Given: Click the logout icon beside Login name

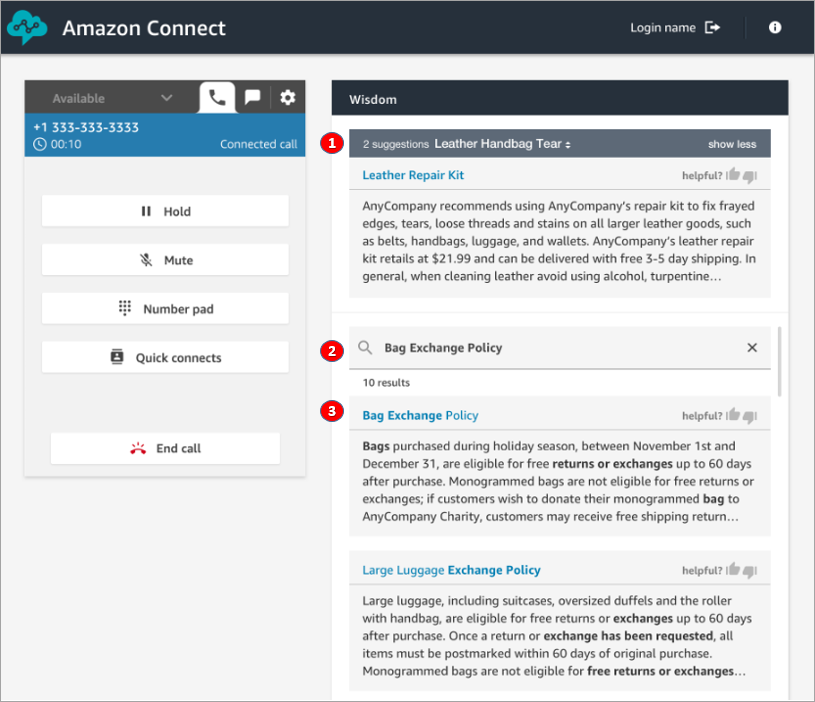Looking at the screenshot, I should click(x=712, y=28).
